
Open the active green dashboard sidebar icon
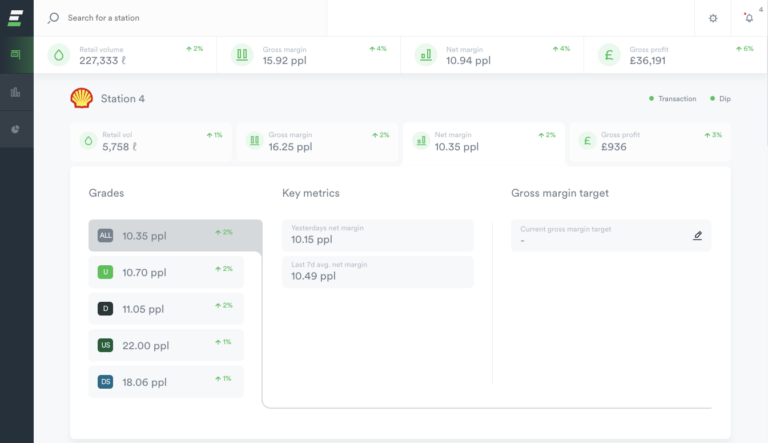tap(15, 55)
